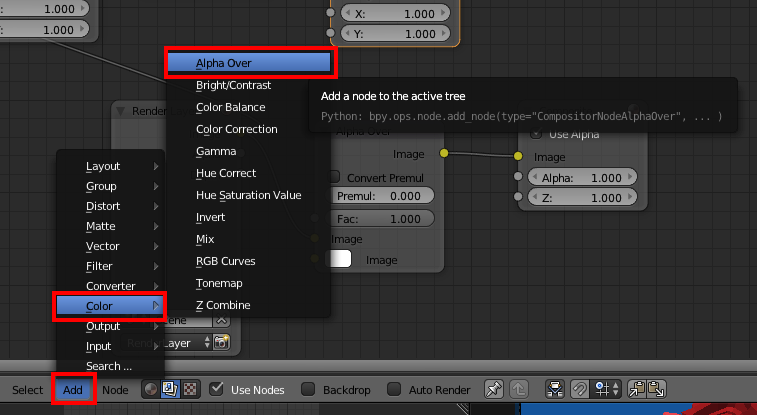Toggle the snap magnet icon
The width and height of the screenshot is (757, 415).
[x=580, y=389]
